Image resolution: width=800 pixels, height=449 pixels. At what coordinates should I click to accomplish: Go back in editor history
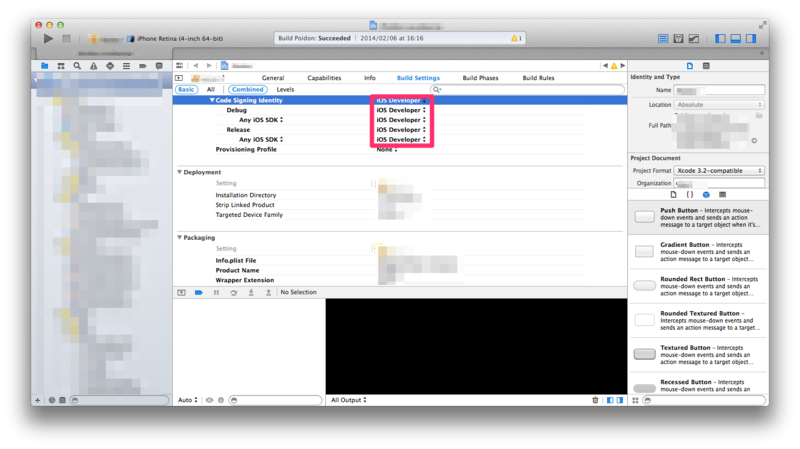[x=195, y=66]
